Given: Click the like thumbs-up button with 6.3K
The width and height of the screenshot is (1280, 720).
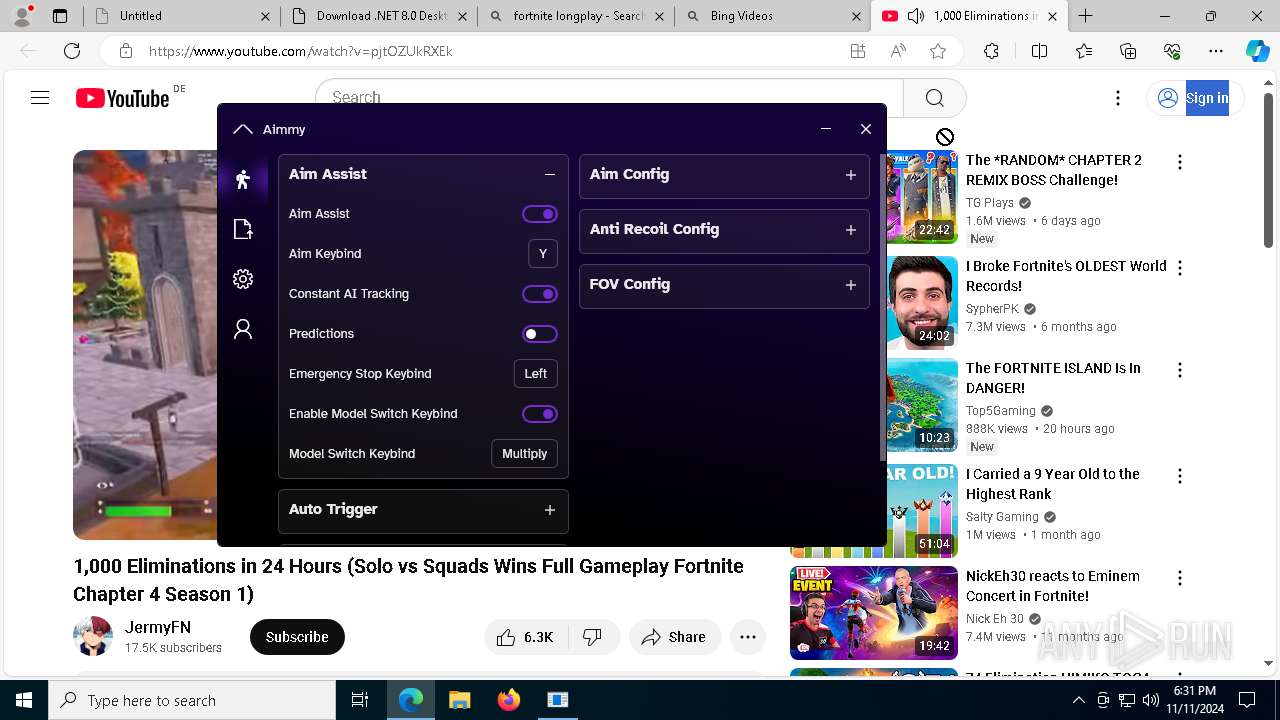Looking at the screenshot, I should pos(526,637).
